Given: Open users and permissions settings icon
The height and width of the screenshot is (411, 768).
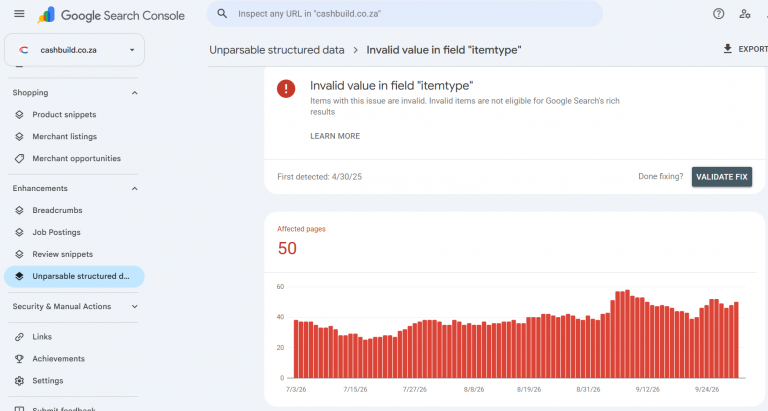Looking at the screenshot, I should [x=744, y=14].
